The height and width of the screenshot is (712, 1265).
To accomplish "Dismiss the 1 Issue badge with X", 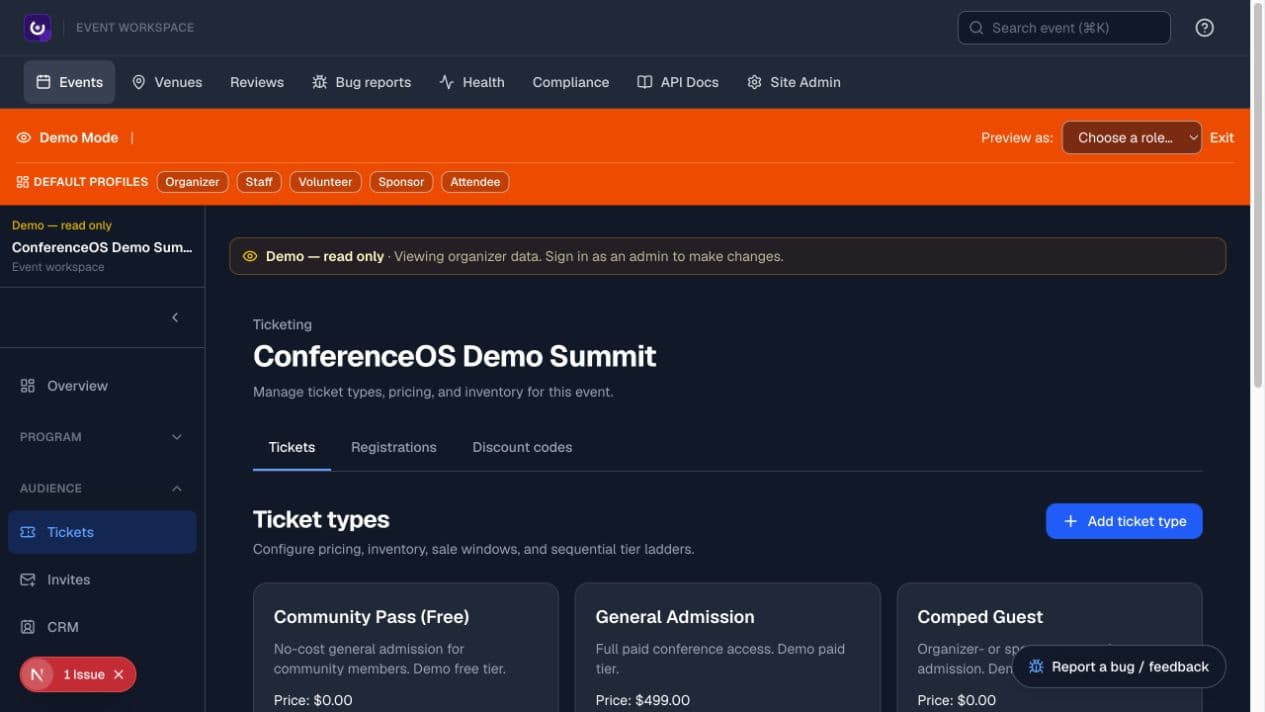I will tap(118, 675).
